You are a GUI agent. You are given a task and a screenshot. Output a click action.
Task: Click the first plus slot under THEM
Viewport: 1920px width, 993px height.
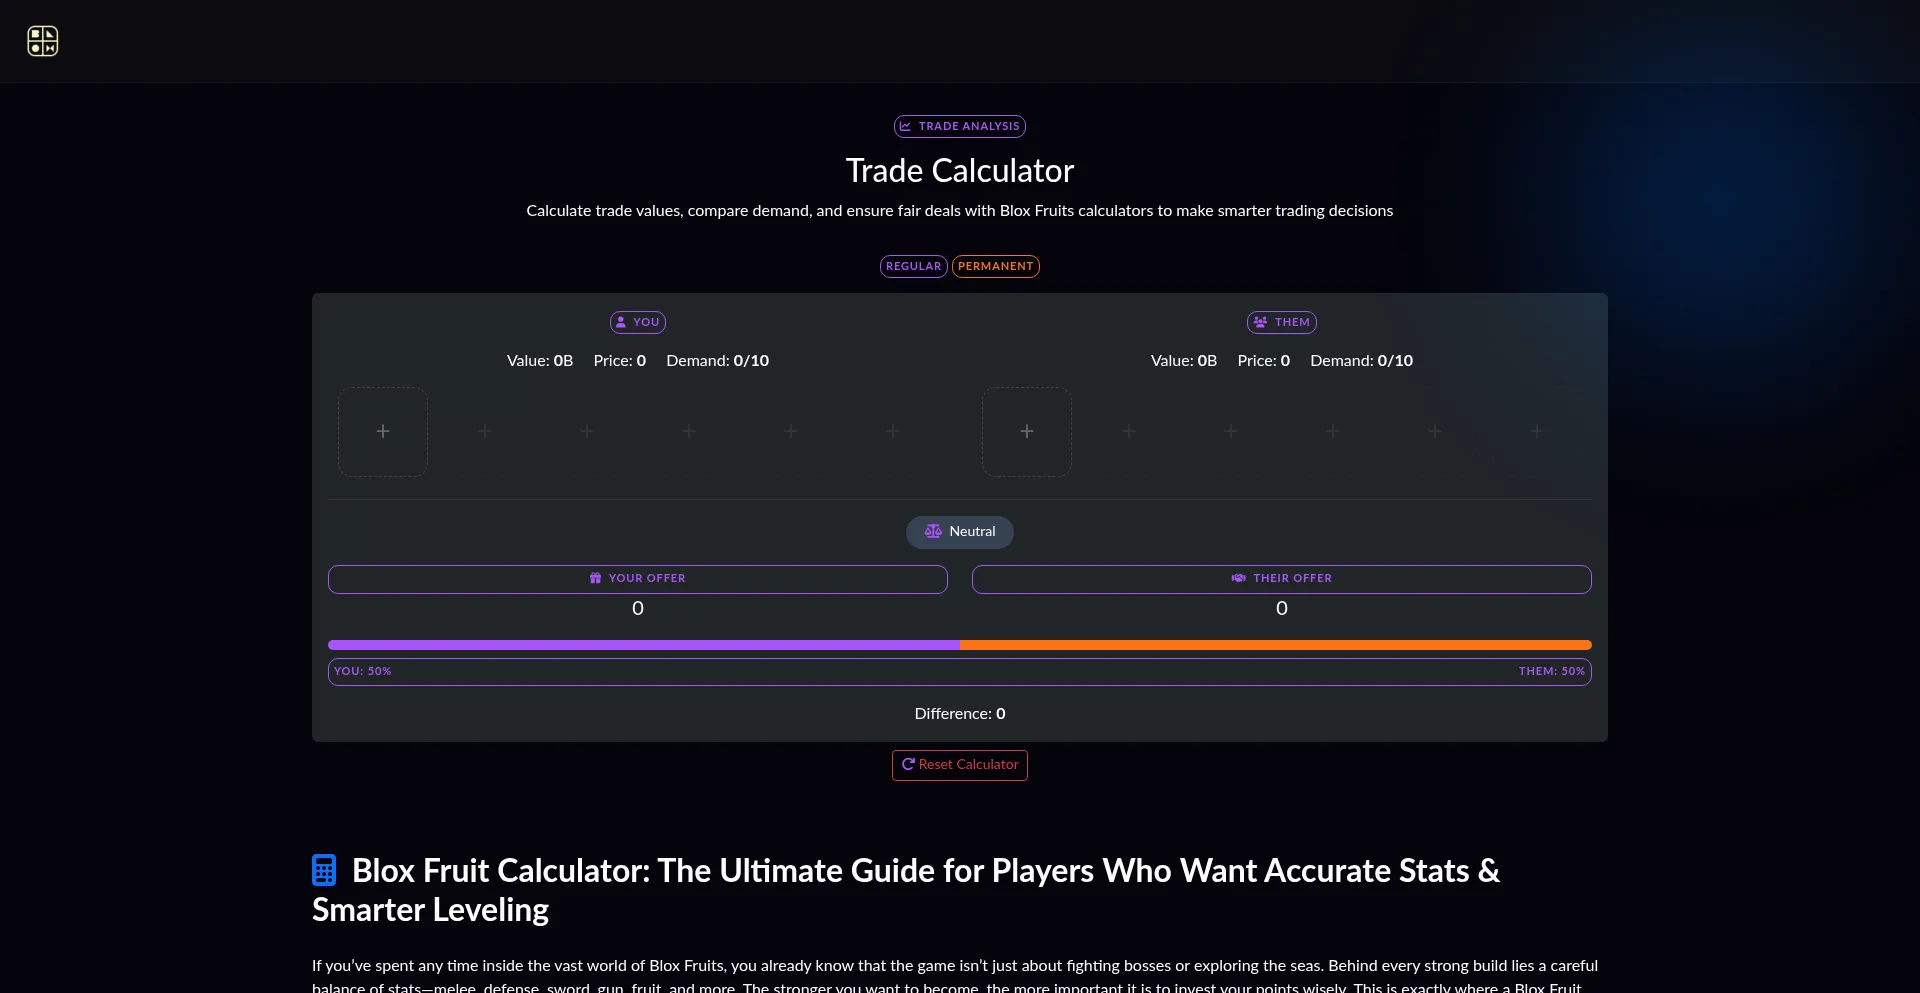pos(1027,432)
